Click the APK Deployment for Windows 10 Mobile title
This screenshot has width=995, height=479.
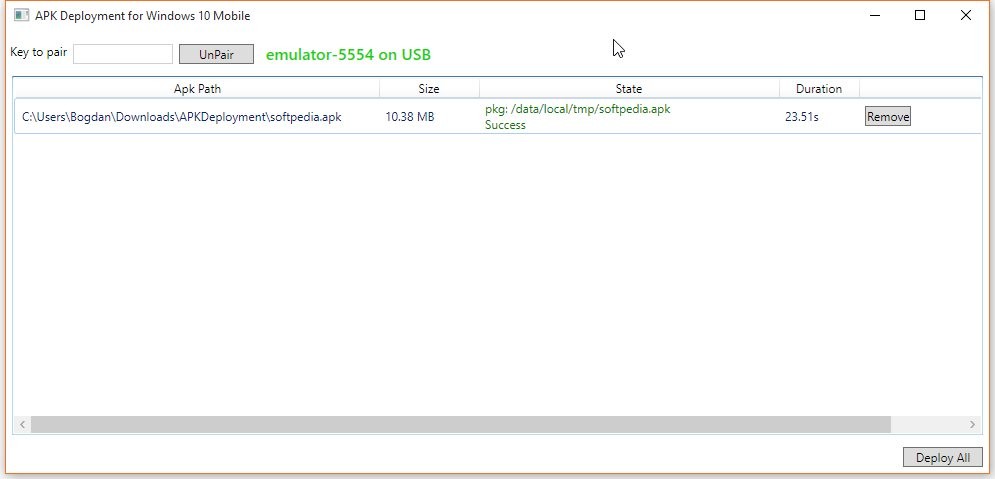click(142, 16)
